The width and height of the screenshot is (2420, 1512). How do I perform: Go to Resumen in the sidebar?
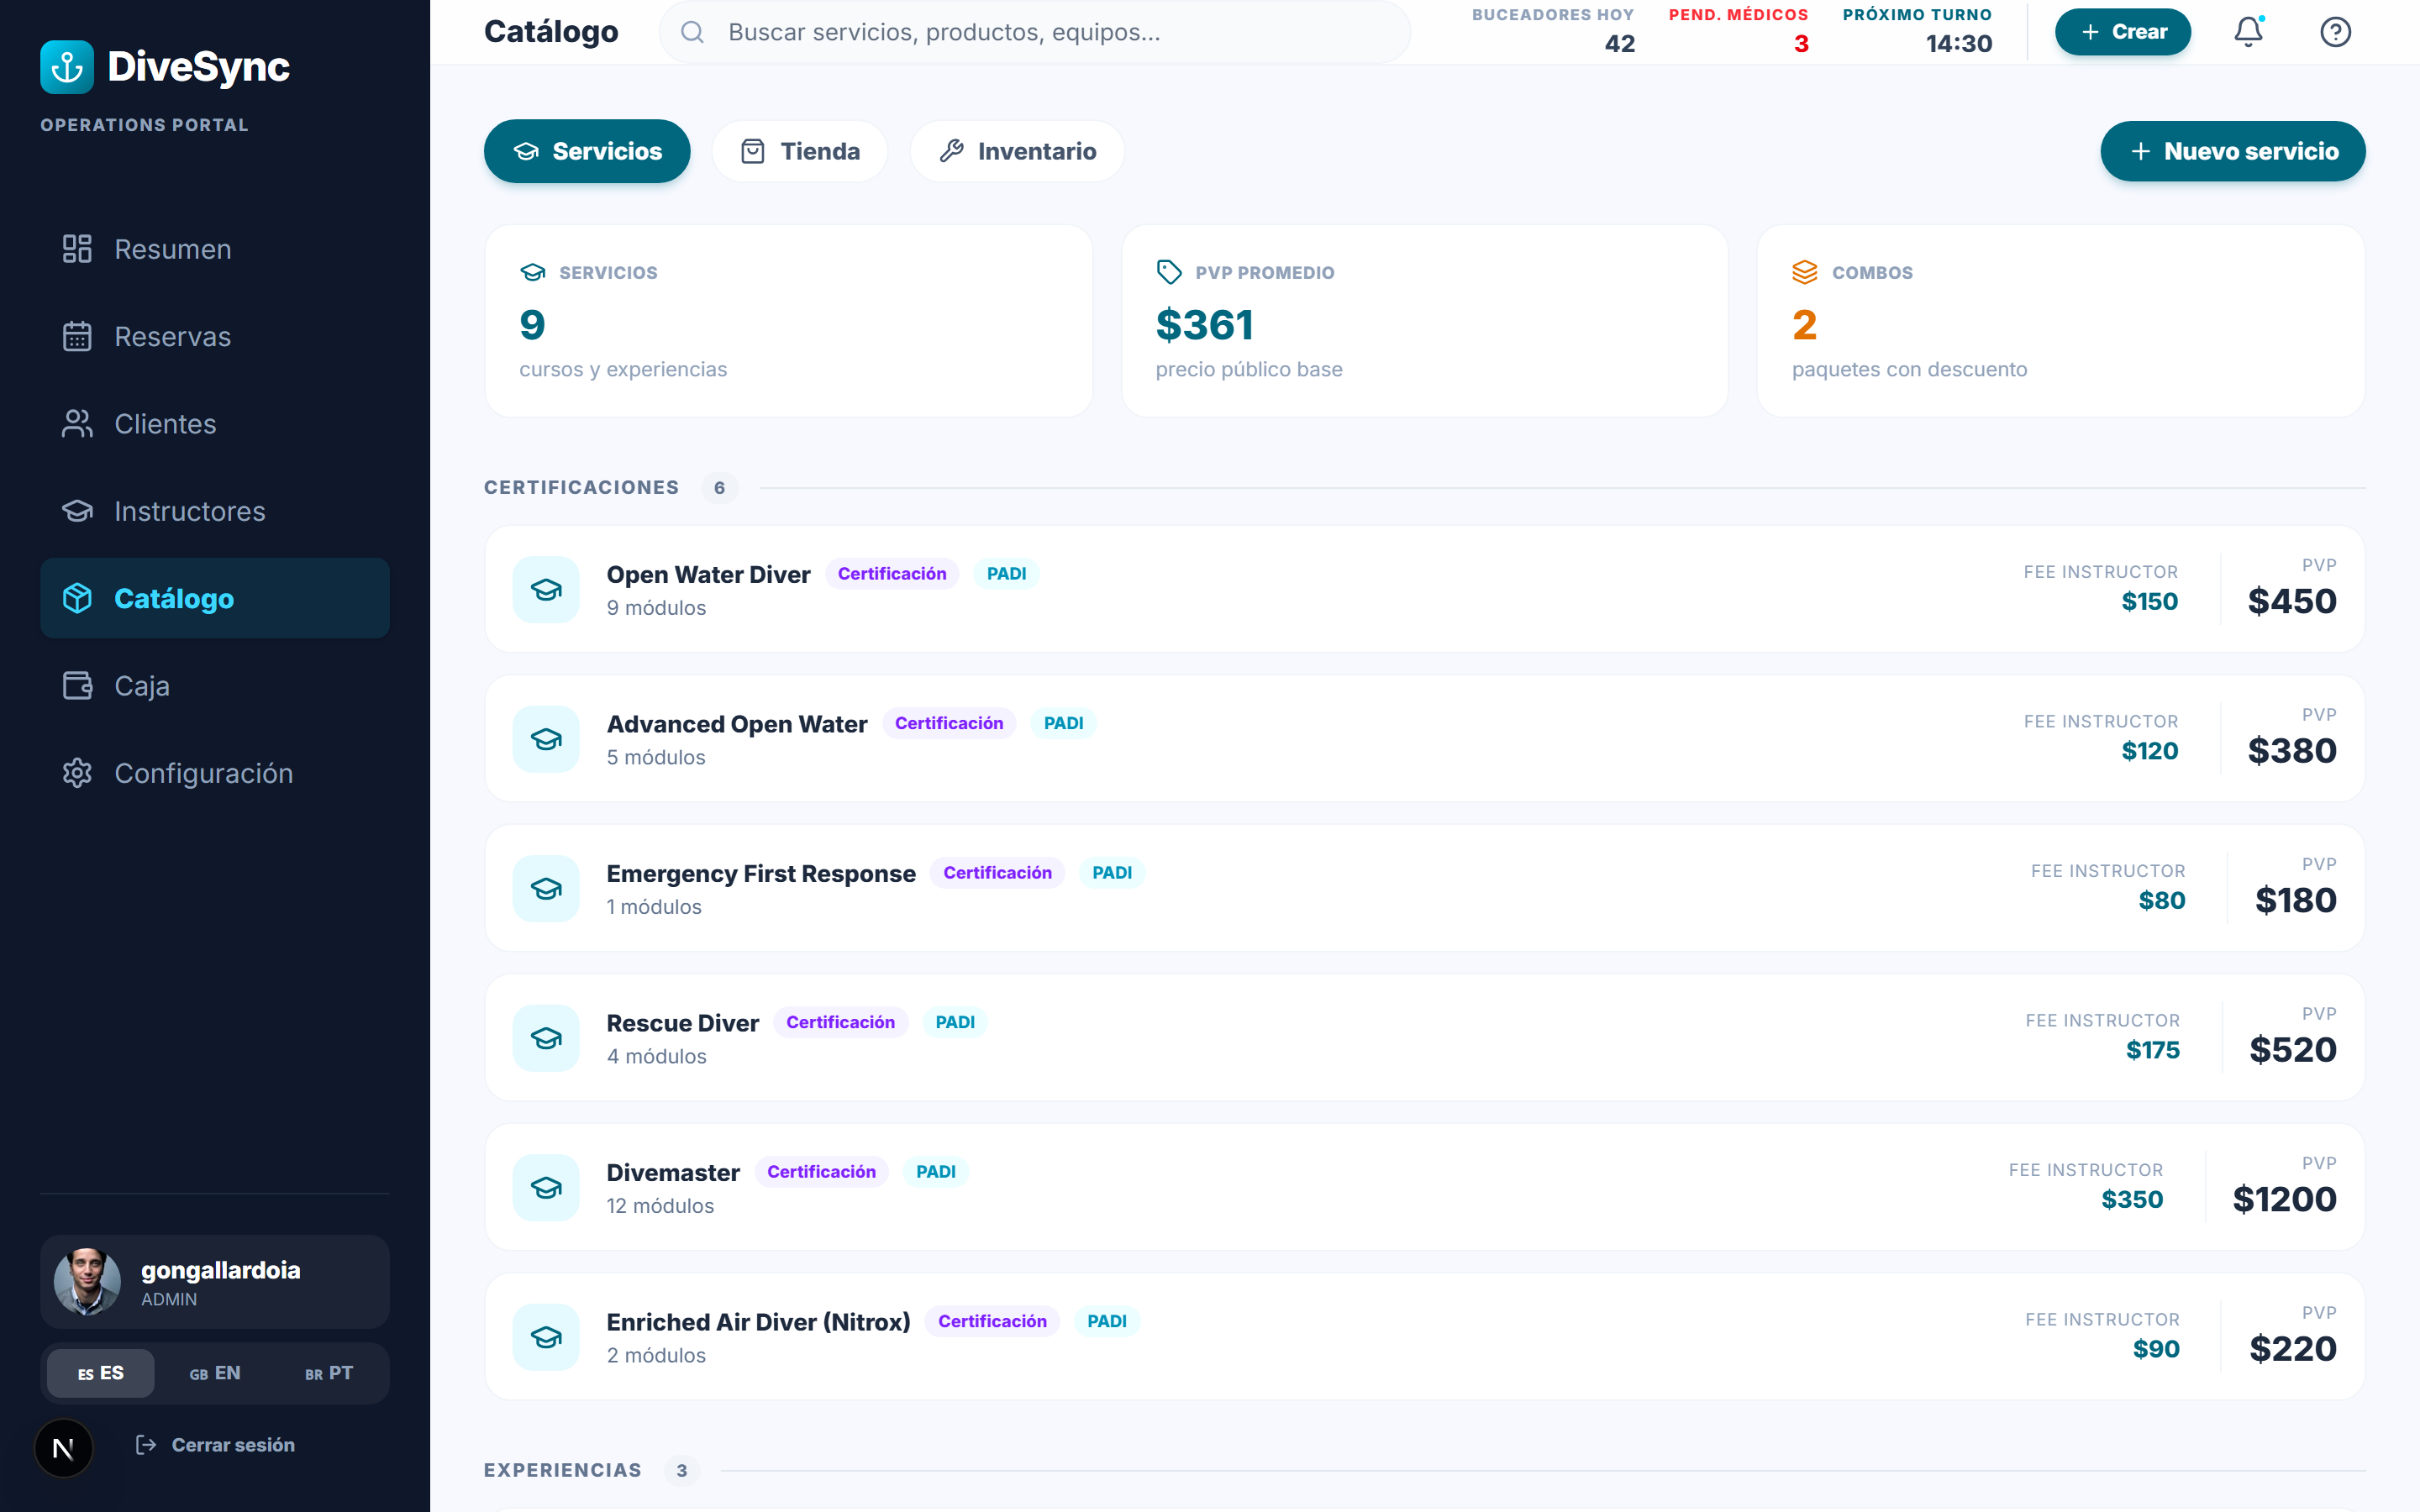(x=215, y=249)
